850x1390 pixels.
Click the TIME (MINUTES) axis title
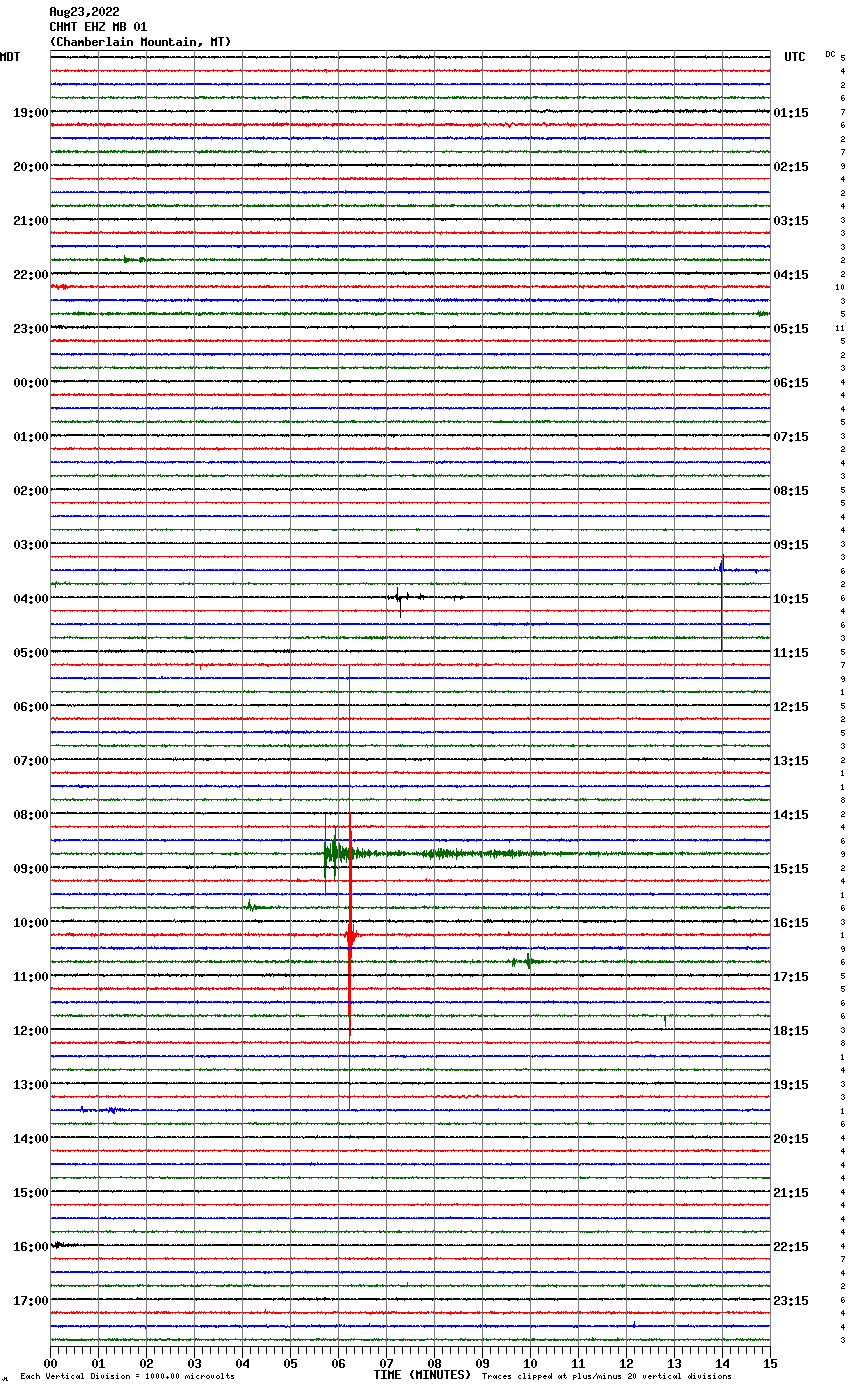421,1375
